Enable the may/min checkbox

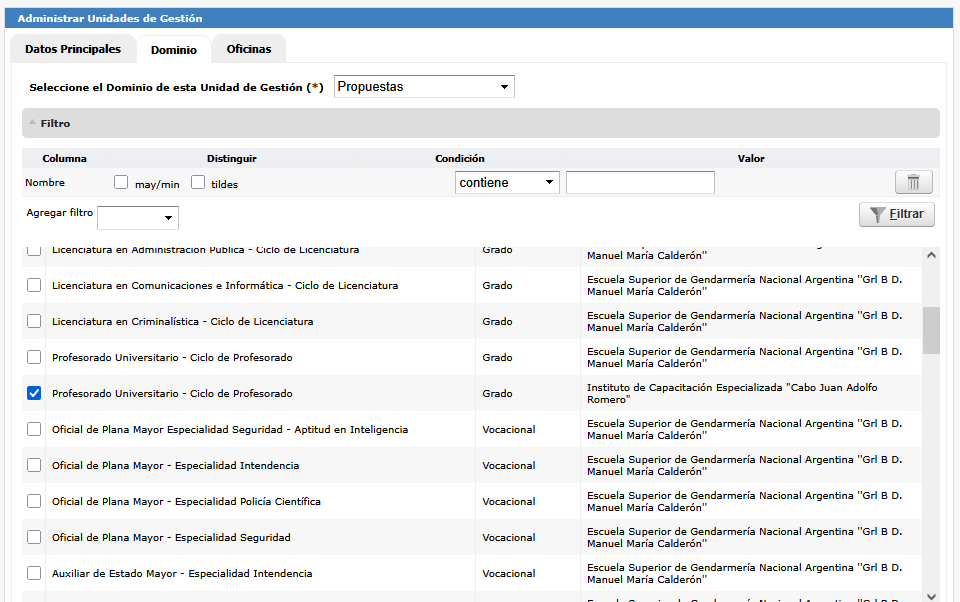121,182
